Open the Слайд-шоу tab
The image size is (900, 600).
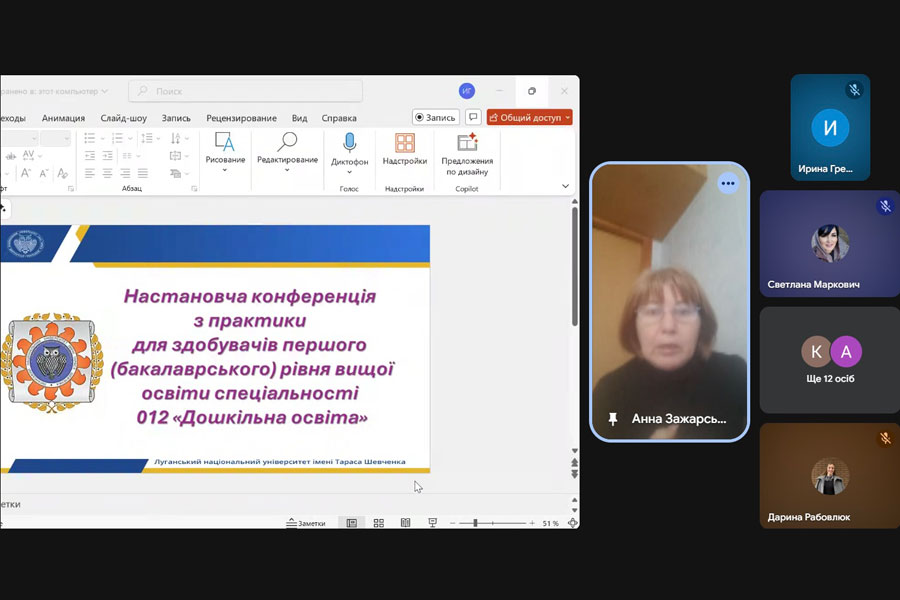coord(123,118)
